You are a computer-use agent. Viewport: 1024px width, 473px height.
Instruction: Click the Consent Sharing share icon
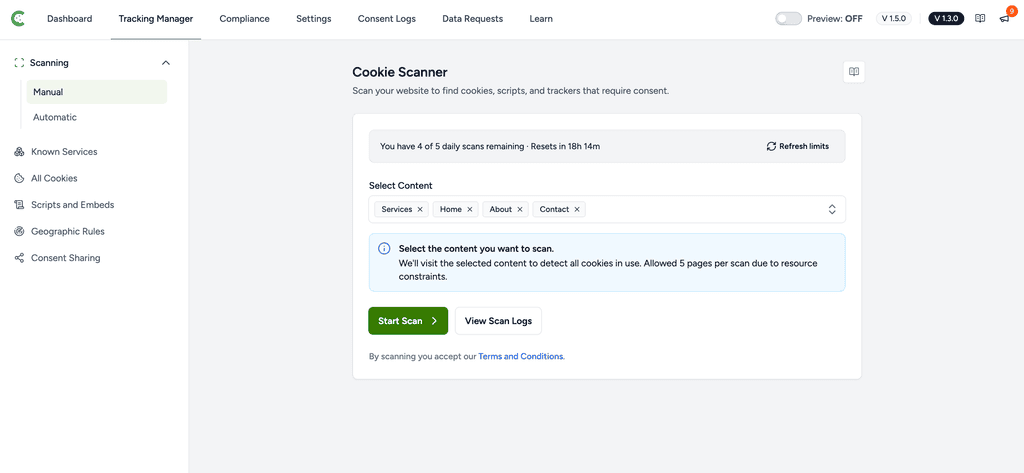(x=19, y=258)
